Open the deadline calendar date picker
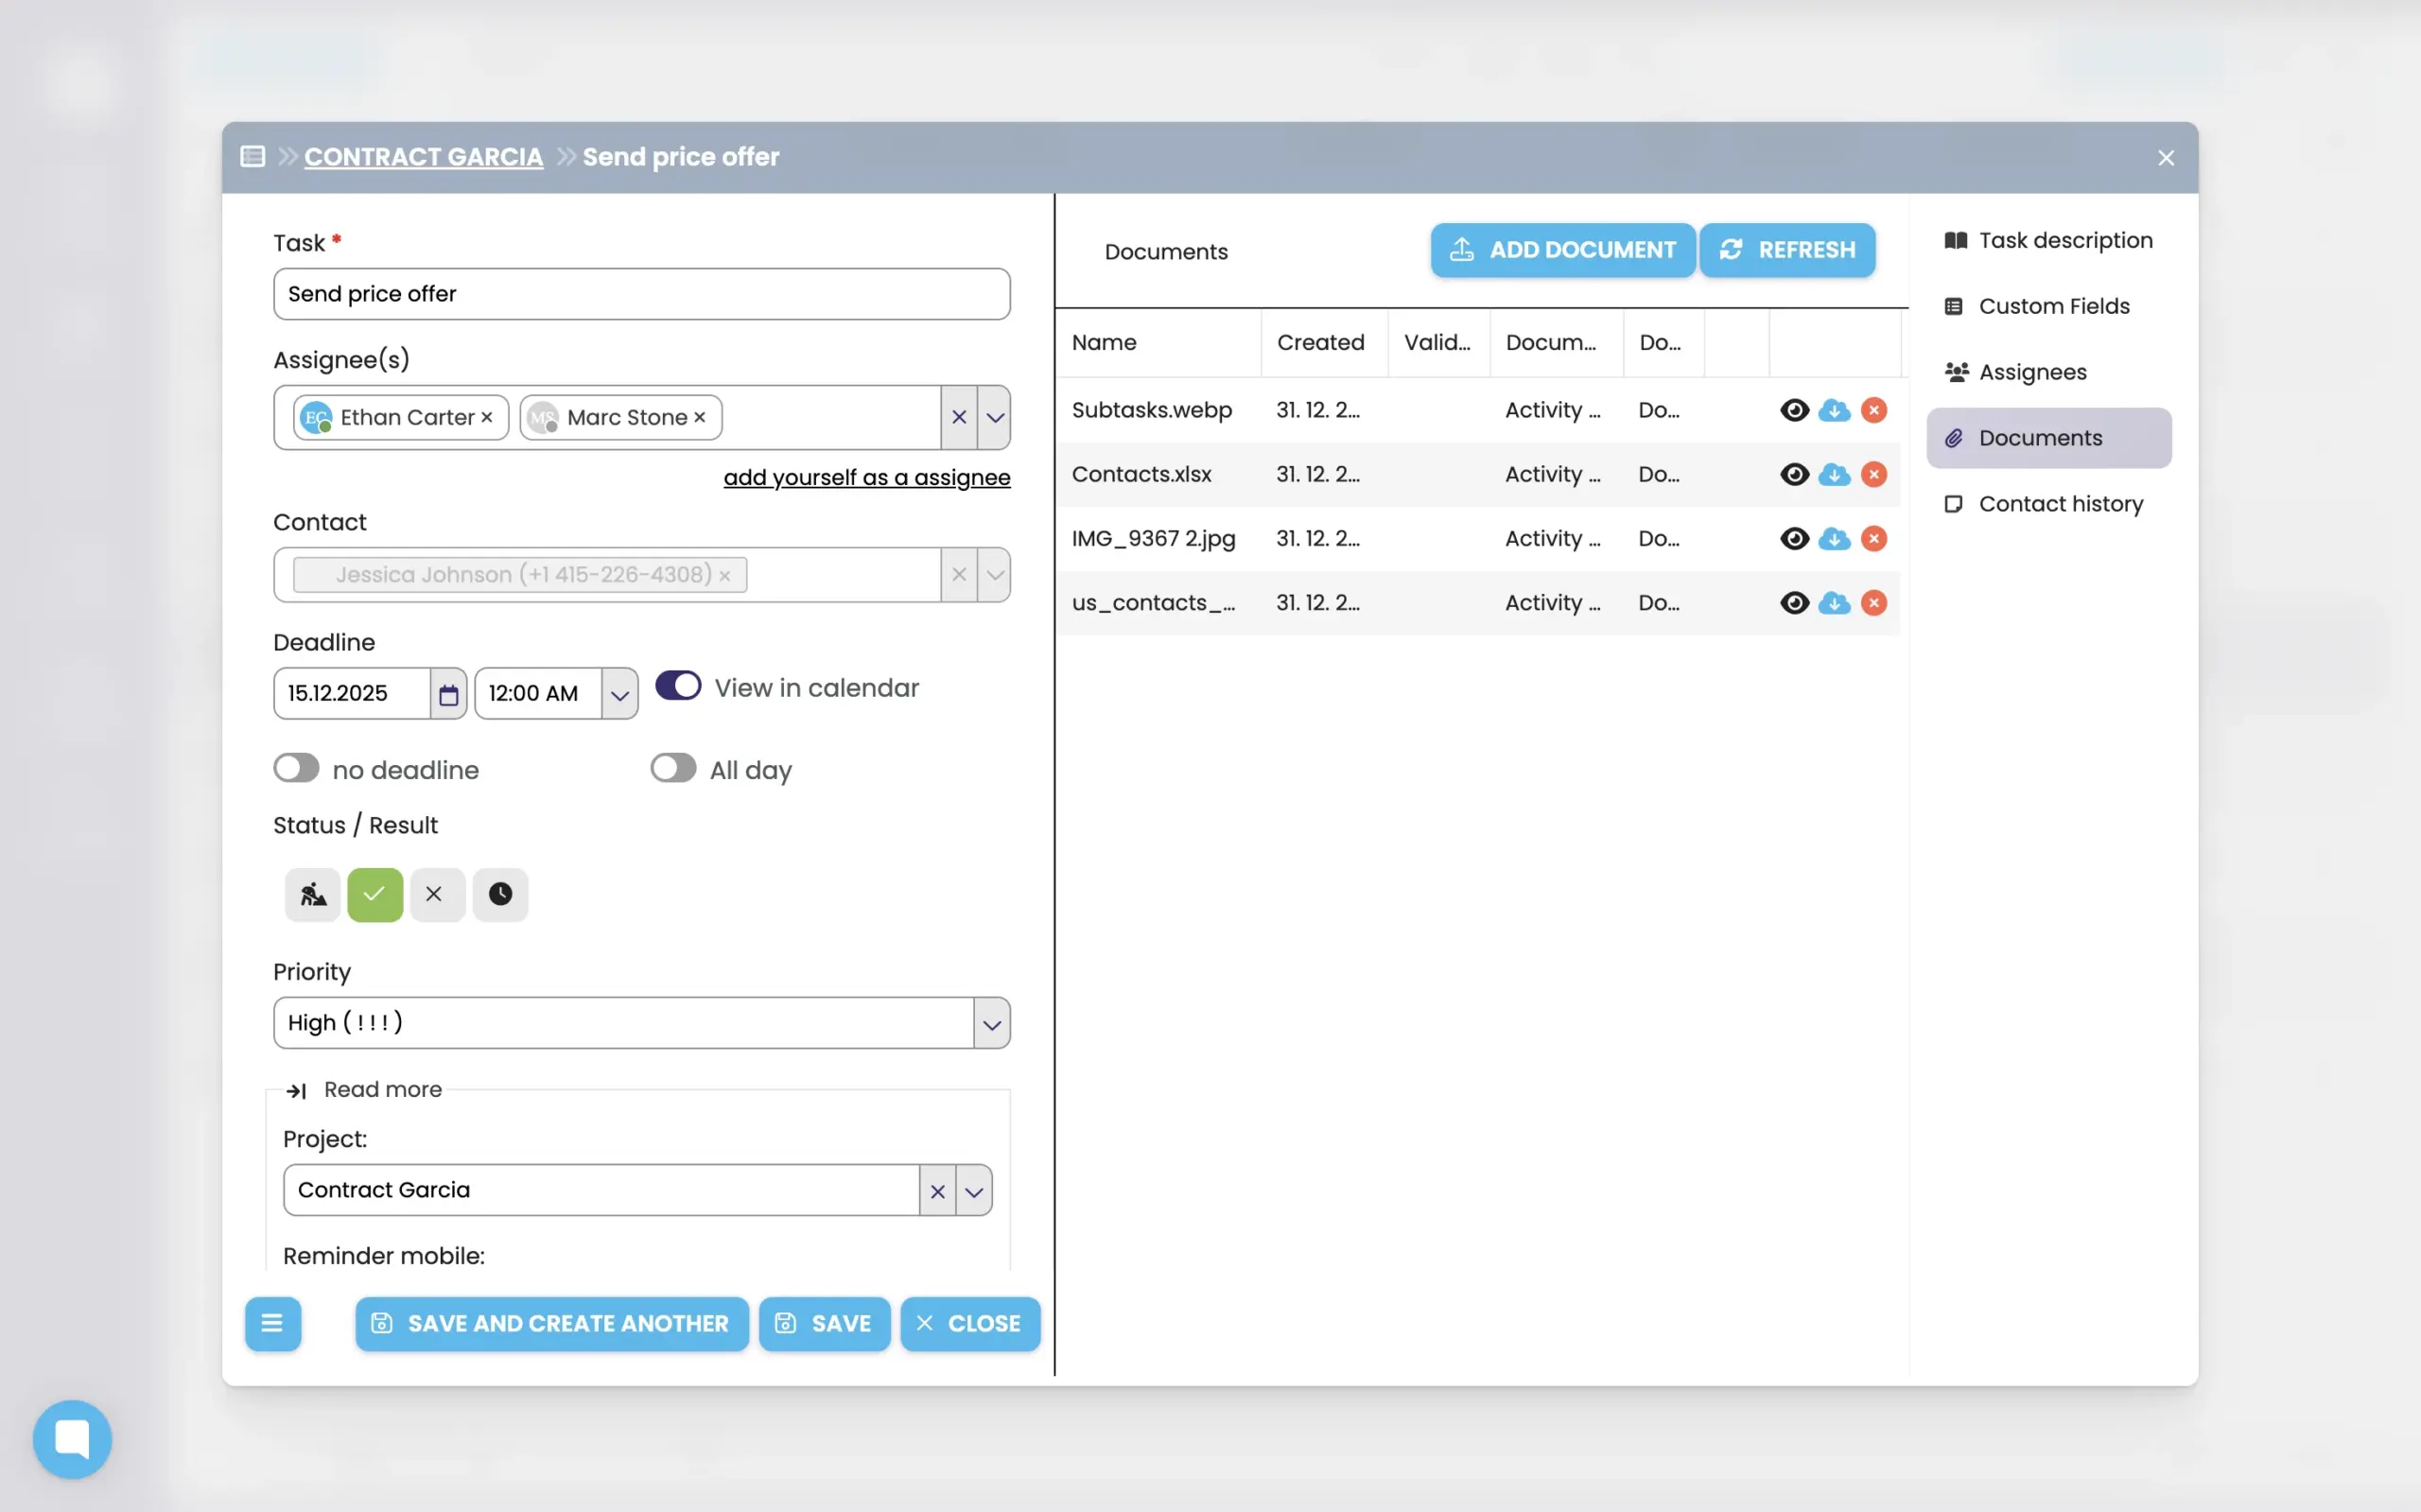This screenshot has height=1512, width=2421. tap(449, 694)
